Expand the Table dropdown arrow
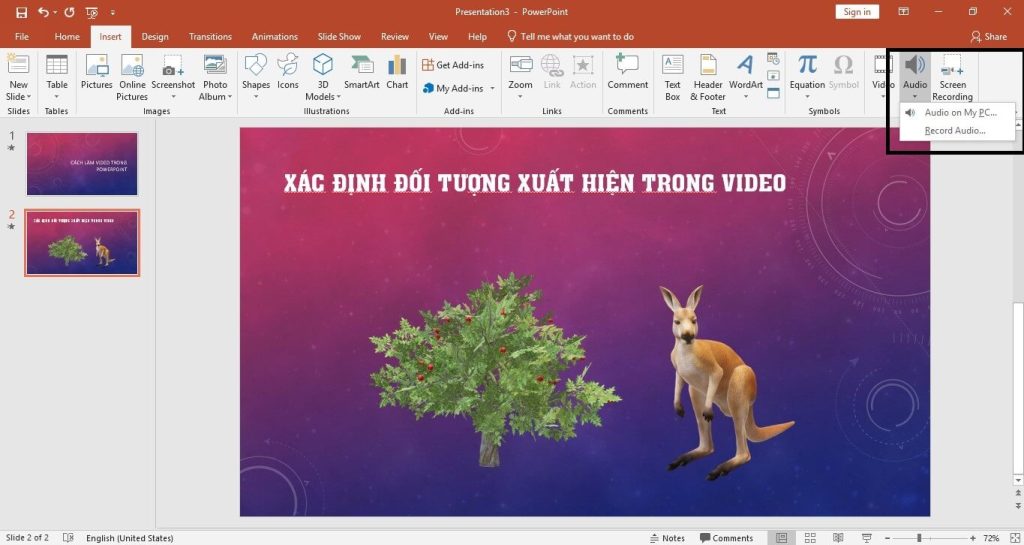This screenshot has height=545, width=1024. point(57,97)
